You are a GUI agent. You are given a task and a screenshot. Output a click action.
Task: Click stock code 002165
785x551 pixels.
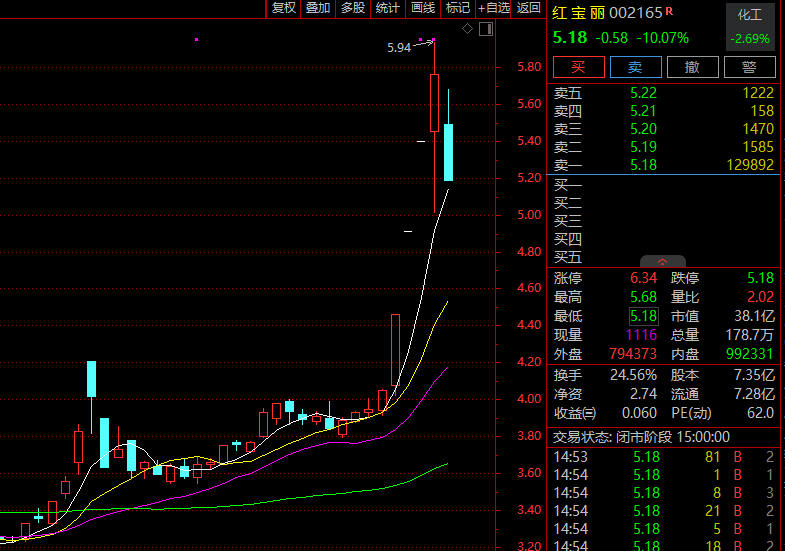(636, 13)
